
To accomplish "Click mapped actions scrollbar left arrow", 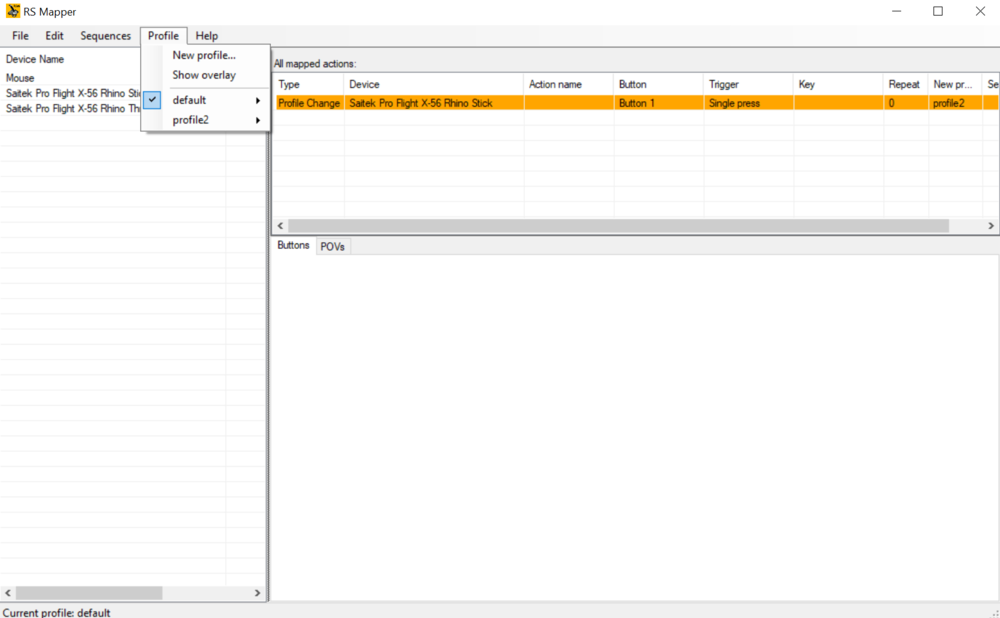I will click(x=281, y=226).
